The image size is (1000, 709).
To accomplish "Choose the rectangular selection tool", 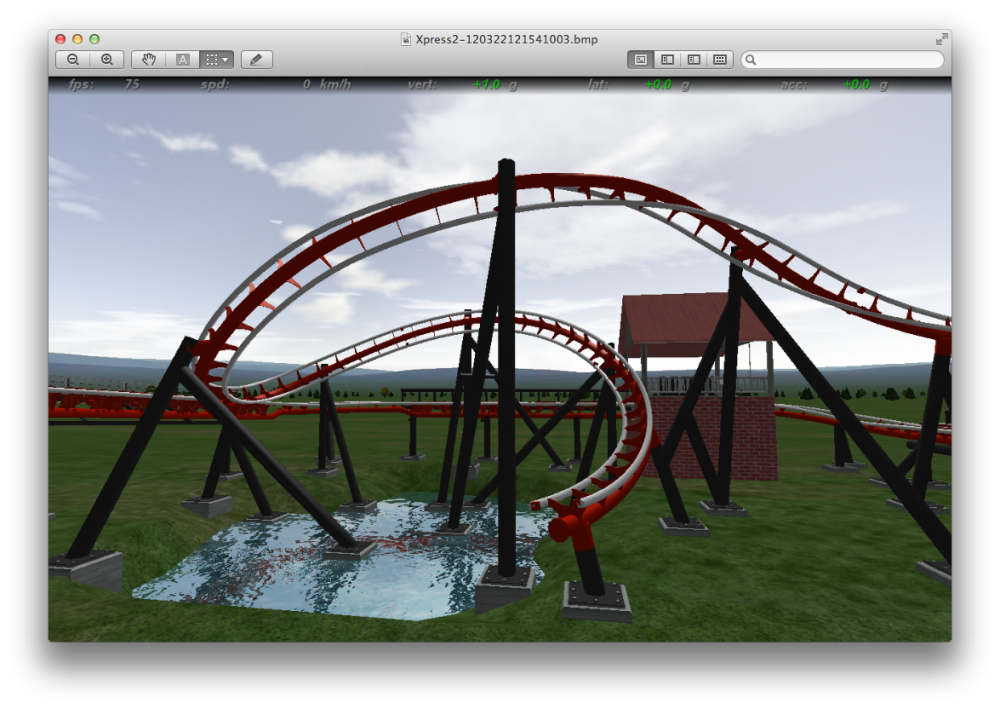I will pos(211,60).
